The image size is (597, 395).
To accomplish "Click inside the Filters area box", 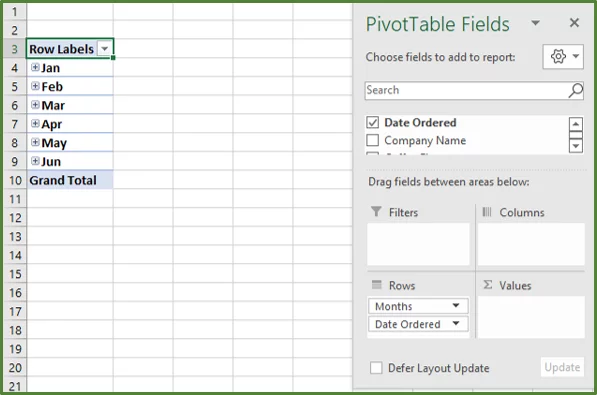I will [x=418, y=244].
